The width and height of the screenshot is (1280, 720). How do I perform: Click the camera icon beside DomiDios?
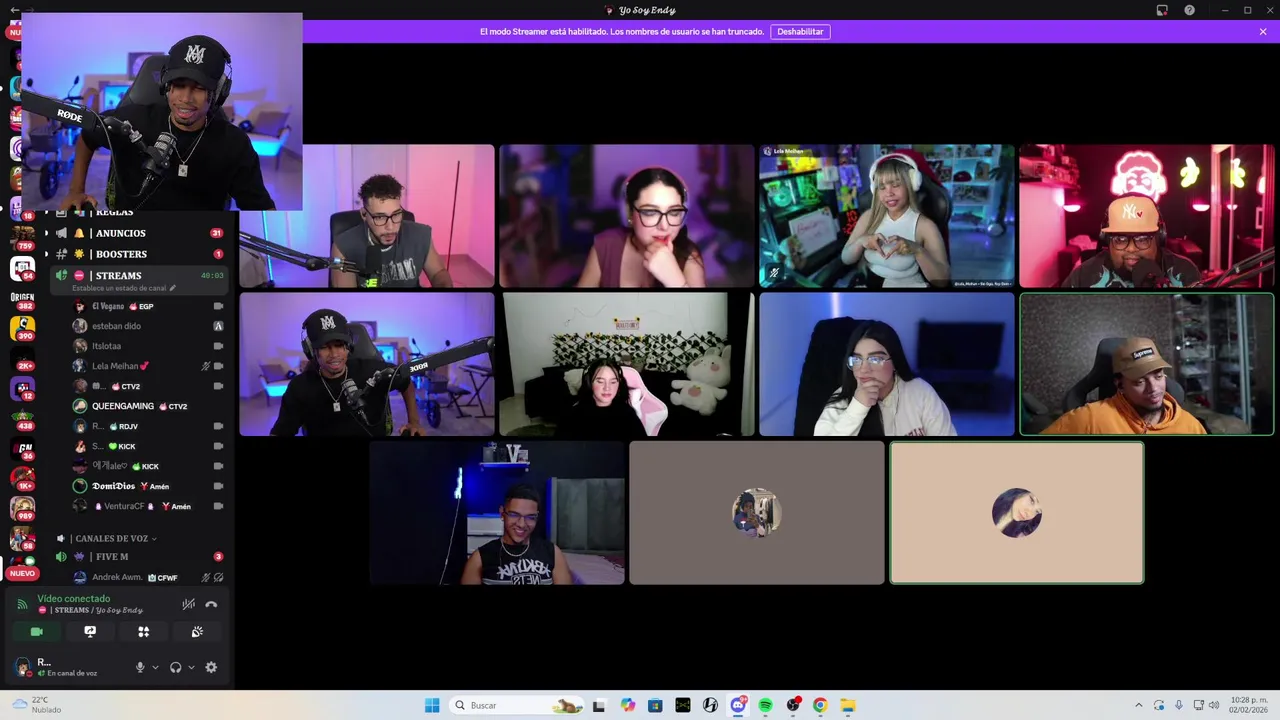click(218, 486)
